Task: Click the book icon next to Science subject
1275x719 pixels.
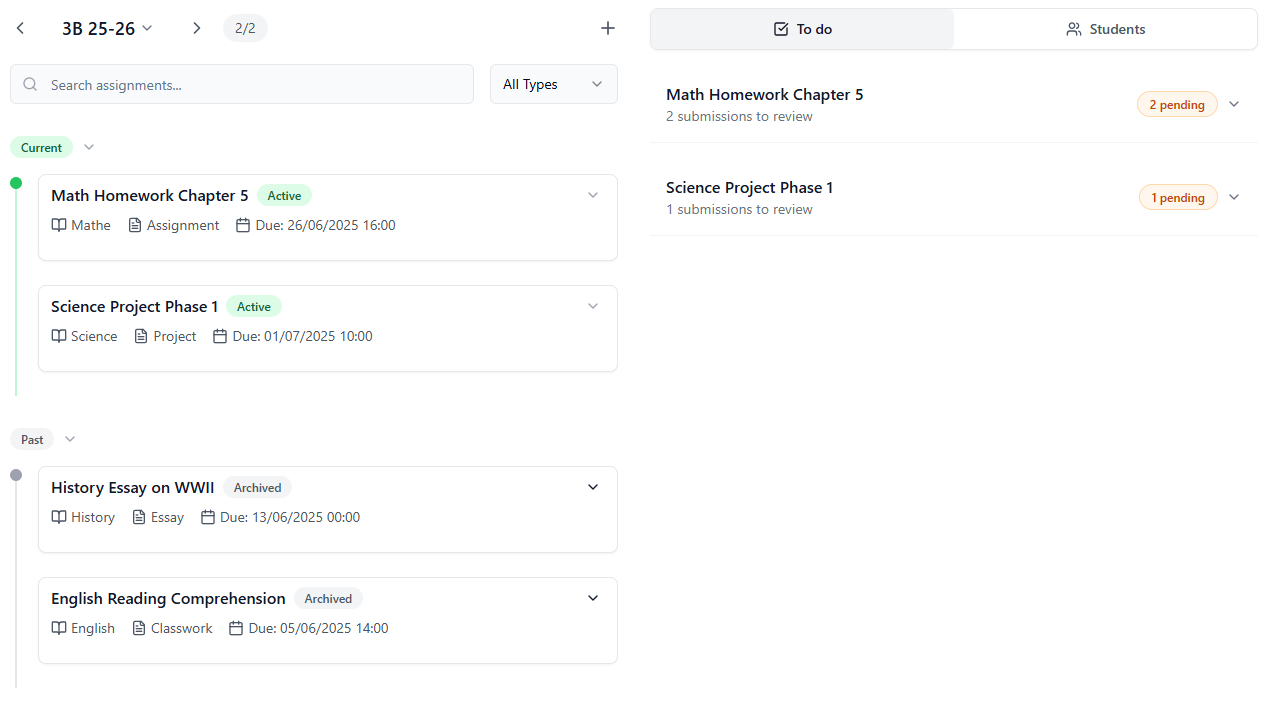Action: [58, 336]
